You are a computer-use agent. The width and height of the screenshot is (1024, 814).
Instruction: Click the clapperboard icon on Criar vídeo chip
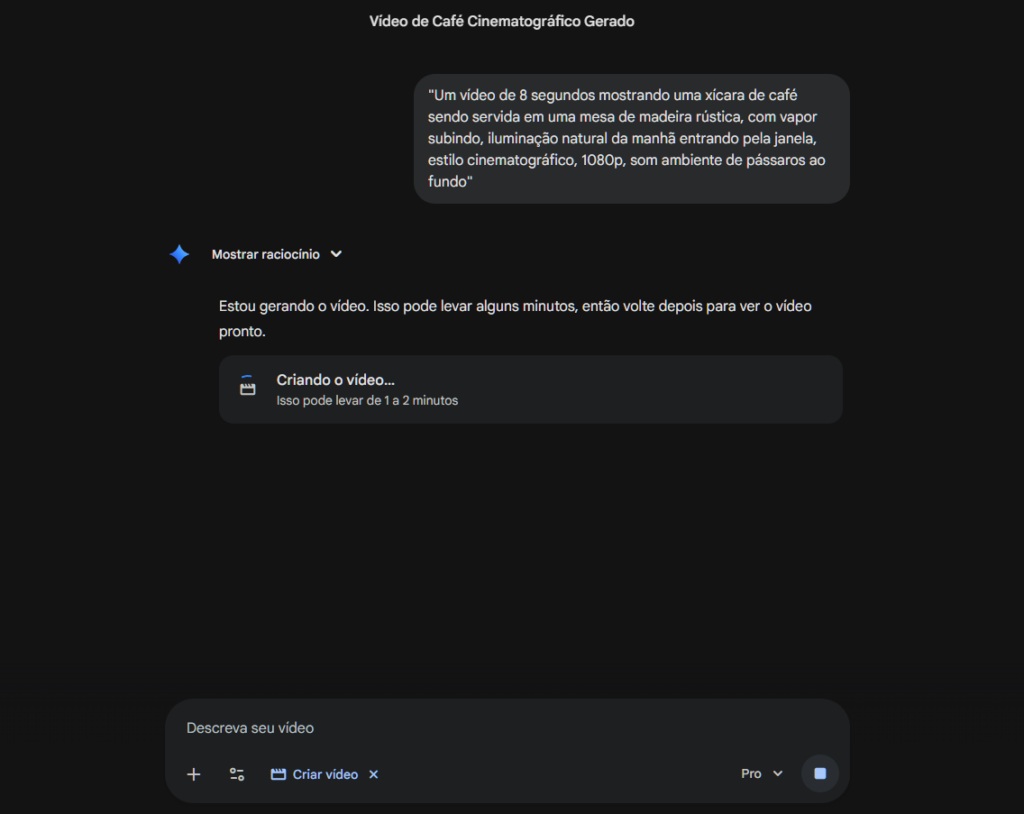coord(279,774)
